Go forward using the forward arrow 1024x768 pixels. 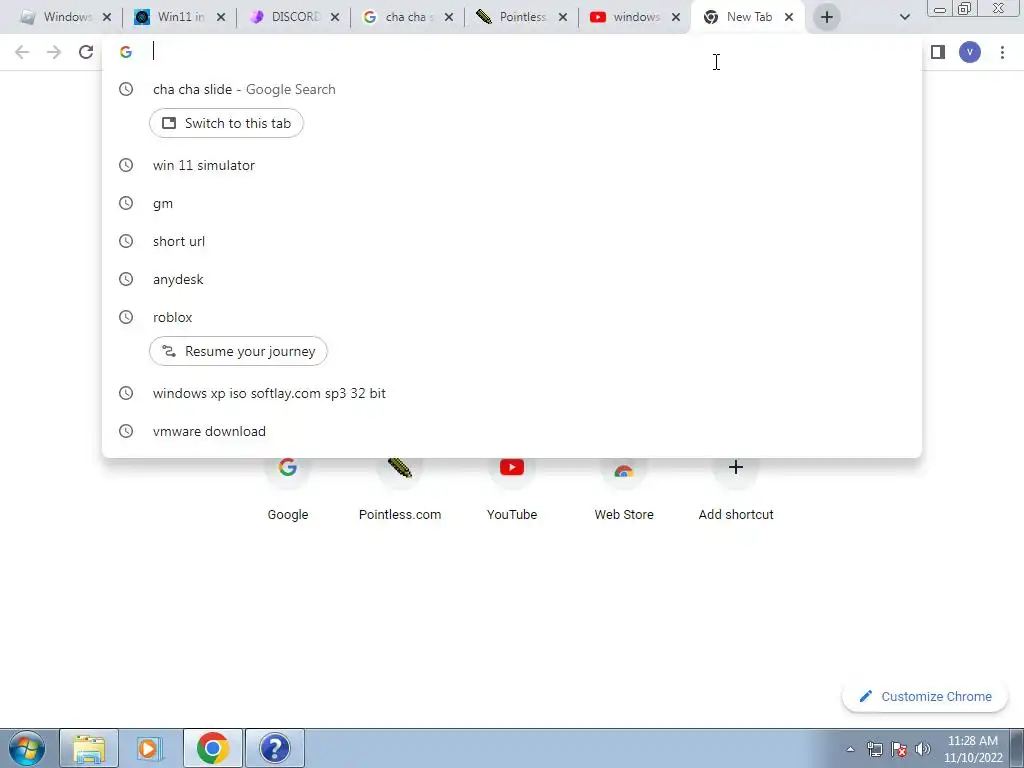point(54,52)
